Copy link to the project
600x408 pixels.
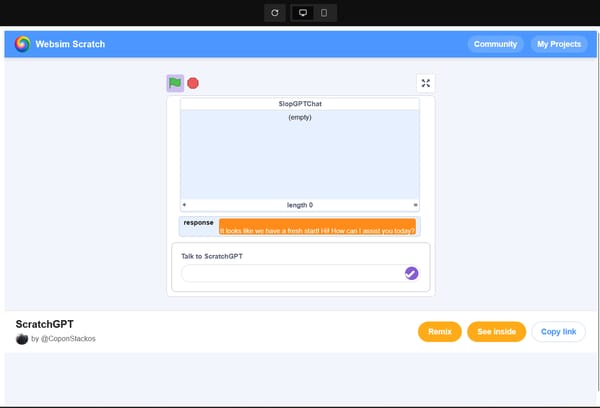(x=558, y=331)
